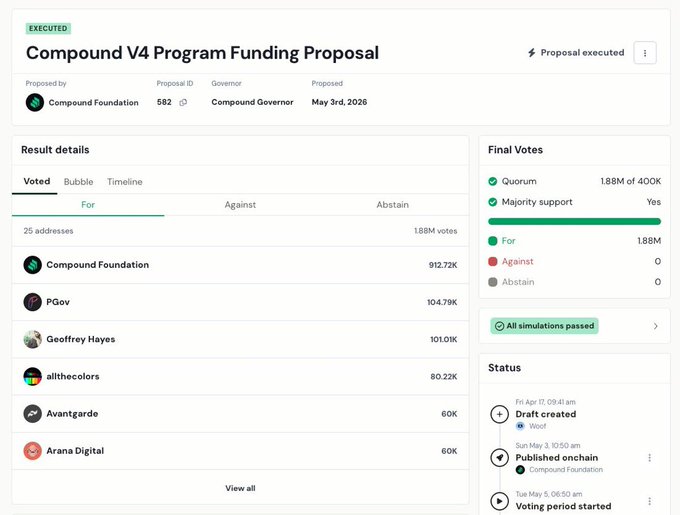Open the three-dot menu beside Proposal executed

tap(645, 53)
